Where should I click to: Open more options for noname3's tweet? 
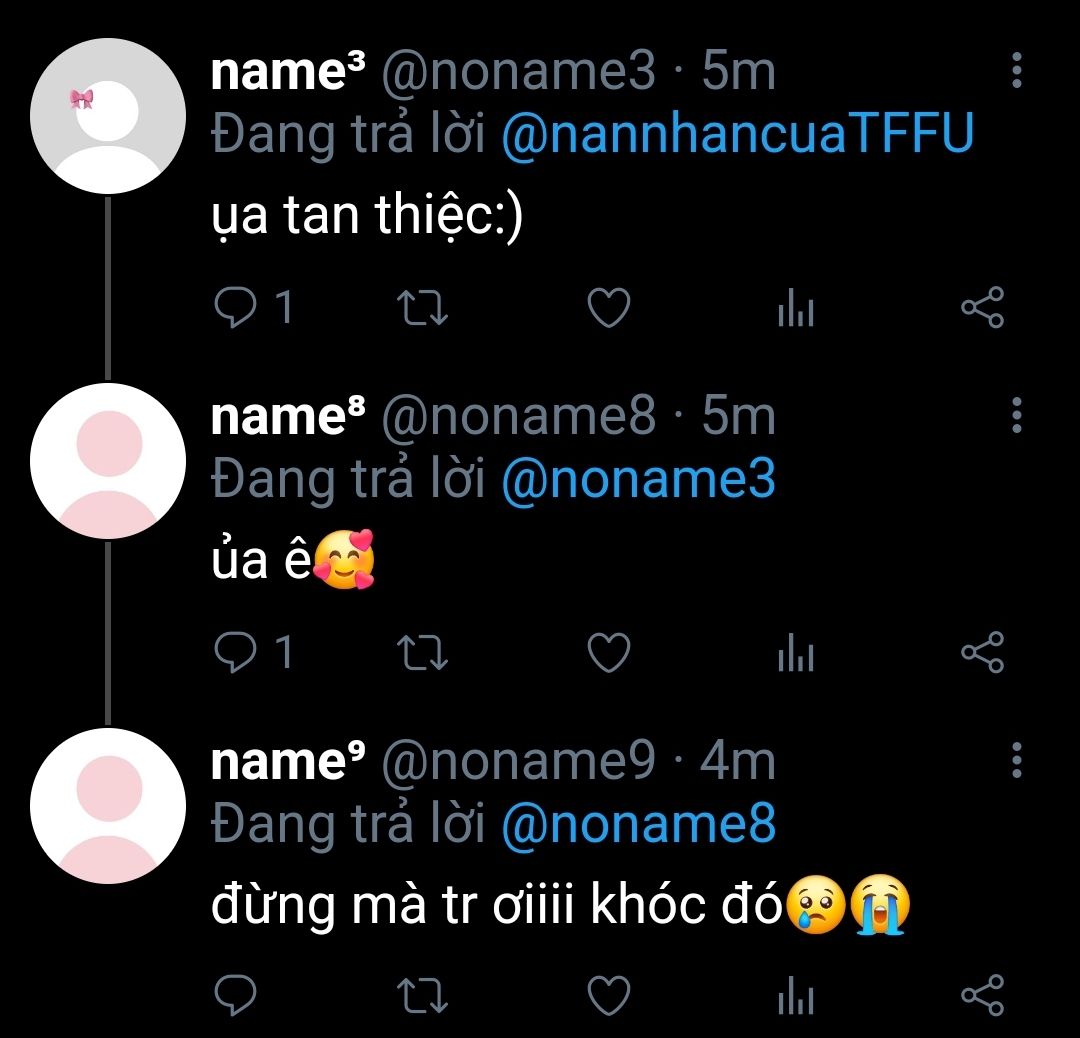pos(1016,70)
